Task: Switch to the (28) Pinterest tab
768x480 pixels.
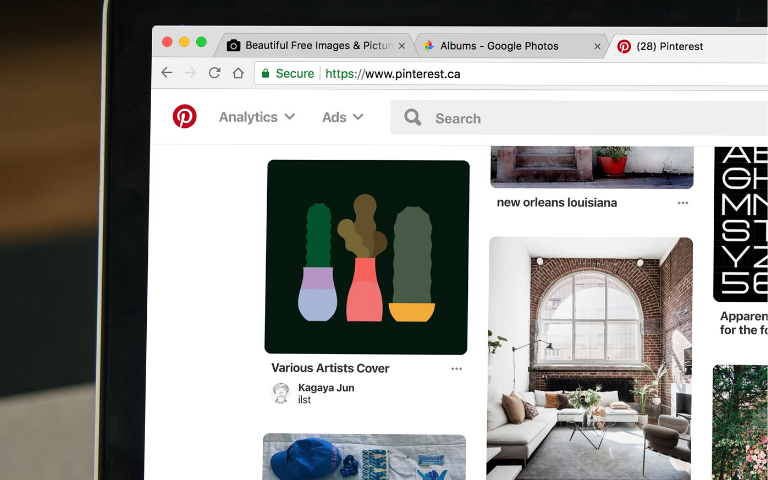Action: click(686, 47)
